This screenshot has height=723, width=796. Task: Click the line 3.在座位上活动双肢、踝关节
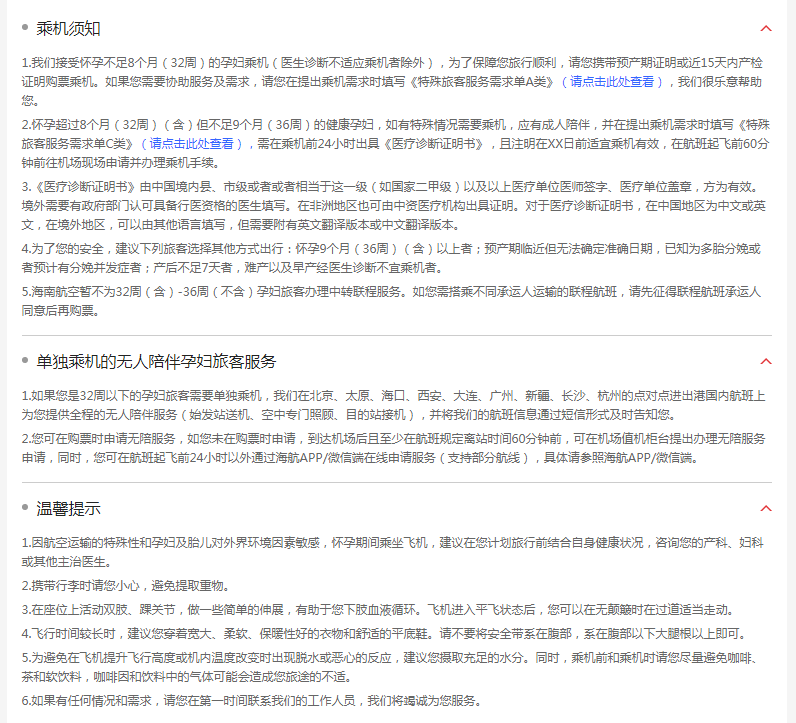(378, 610)
